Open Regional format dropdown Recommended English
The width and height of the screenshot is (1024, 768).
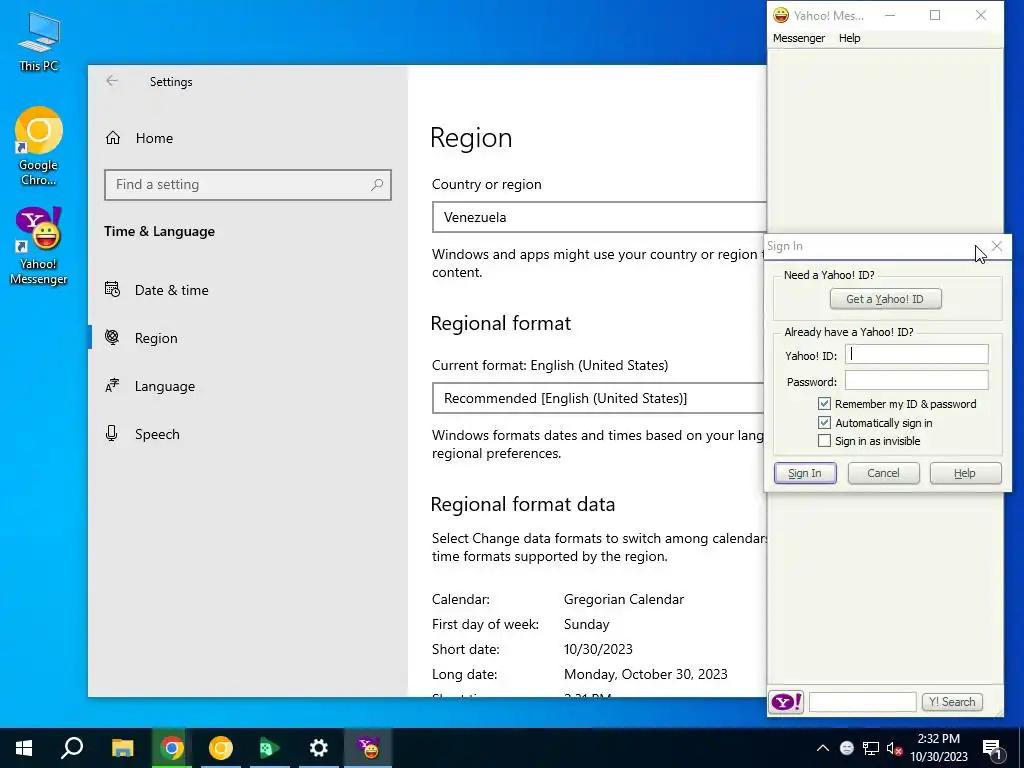[599, 398]
